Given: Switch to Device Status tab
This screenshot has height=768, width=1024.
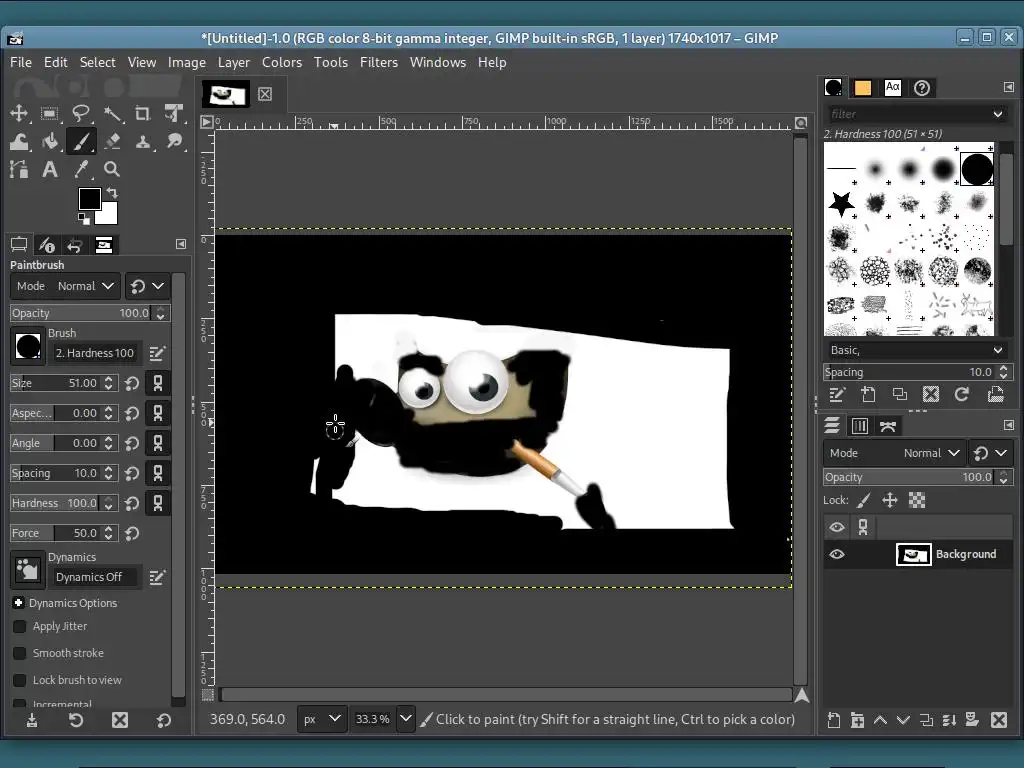Looking at the screenshot, I should (46, 246).
